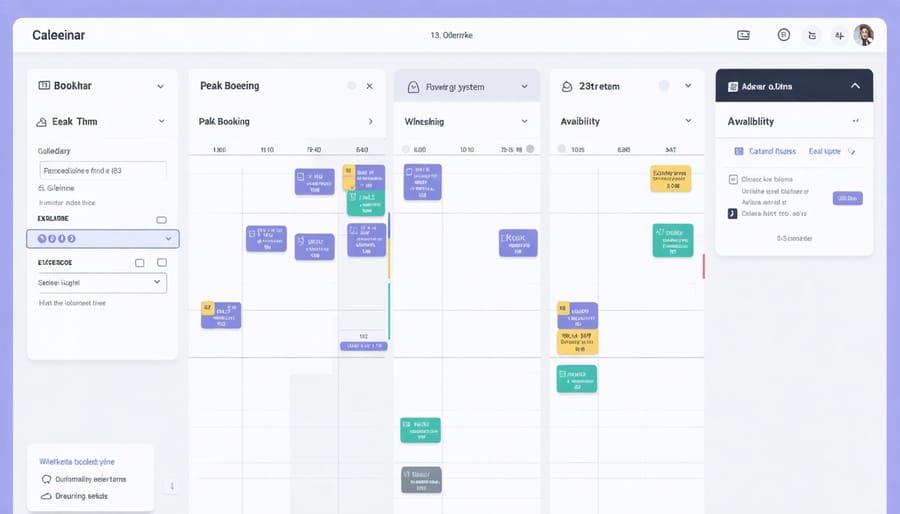Click the circular icon beside the card icon

click(783, 35)
